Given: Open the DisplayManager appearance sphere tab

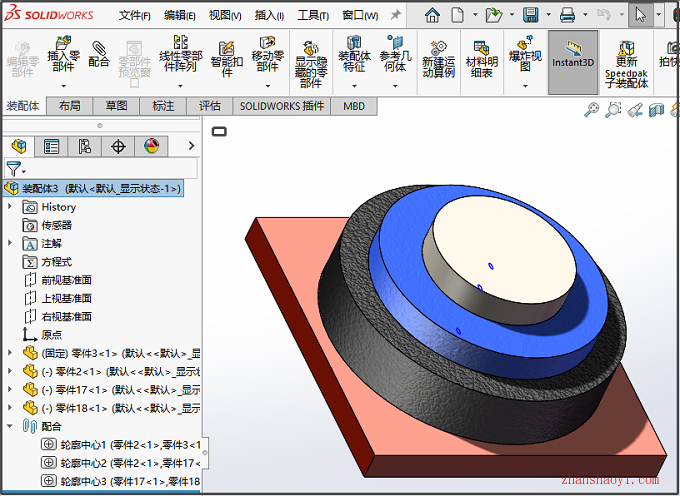Looking at the screenshot, I should click(151, 146).
